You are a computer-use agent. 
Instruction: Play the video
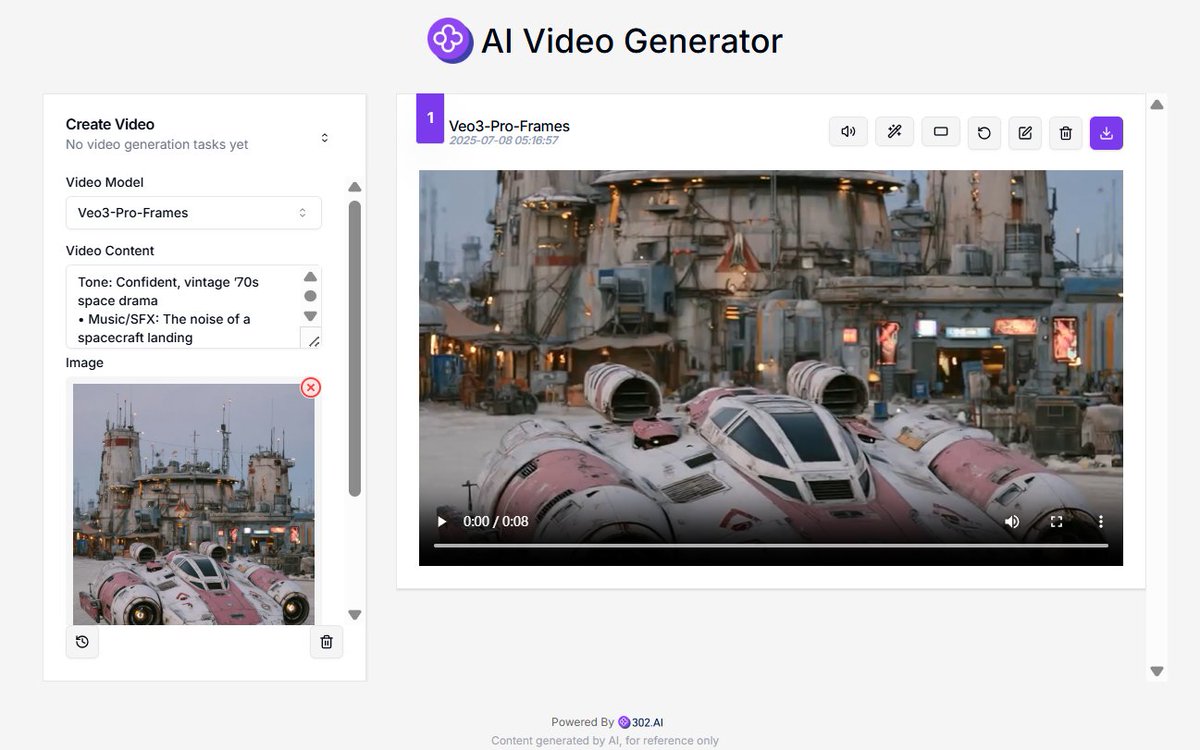pos(442,521)
